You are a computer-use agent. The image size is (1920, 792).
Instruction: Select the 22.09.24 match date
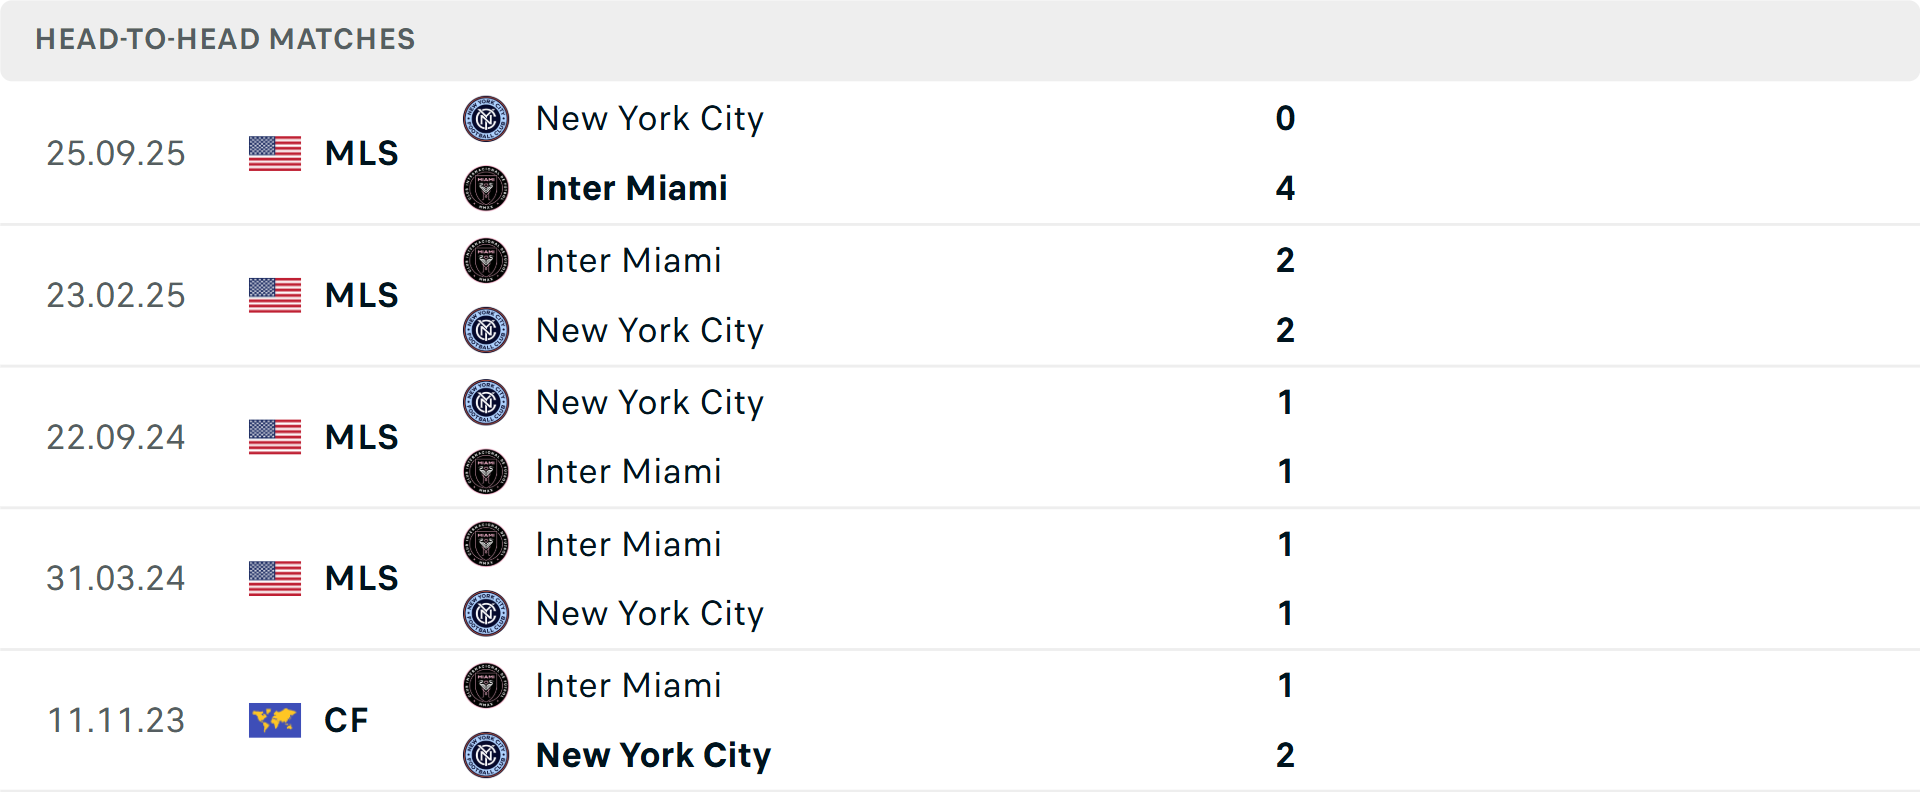click(116, 437)
